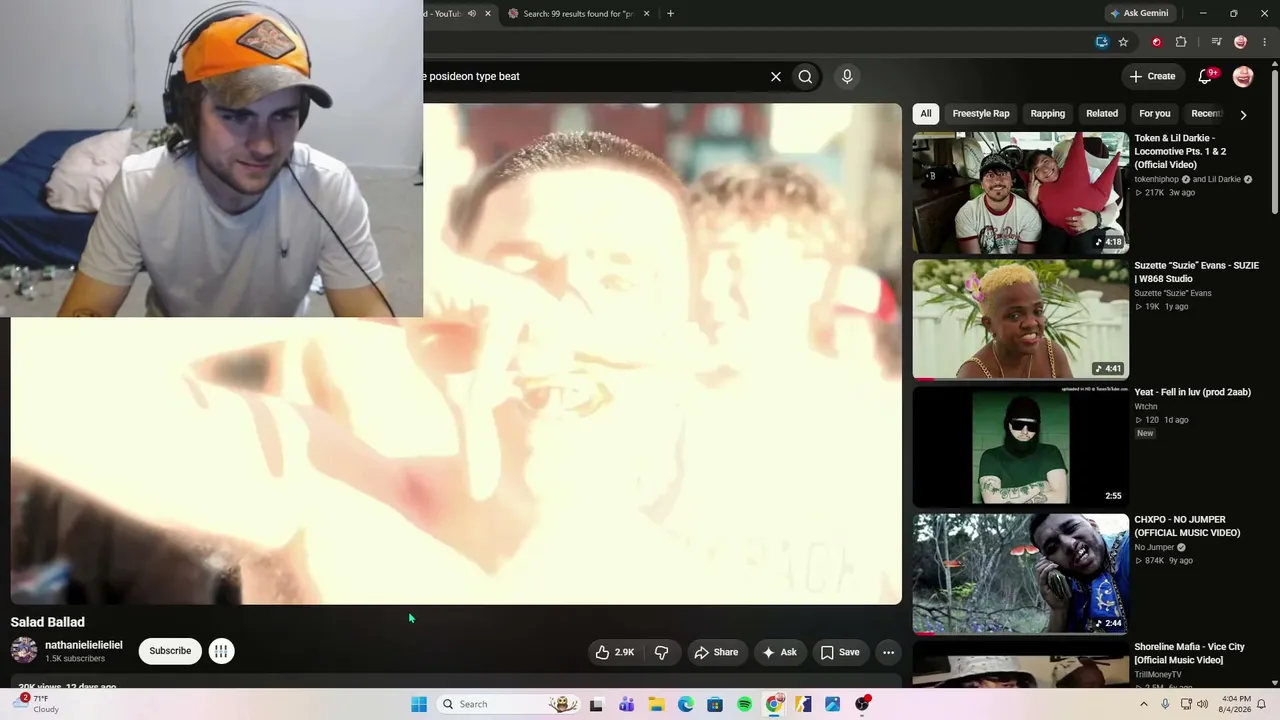
Task: Save the video to a playlist
Action: tap(840, 652)
